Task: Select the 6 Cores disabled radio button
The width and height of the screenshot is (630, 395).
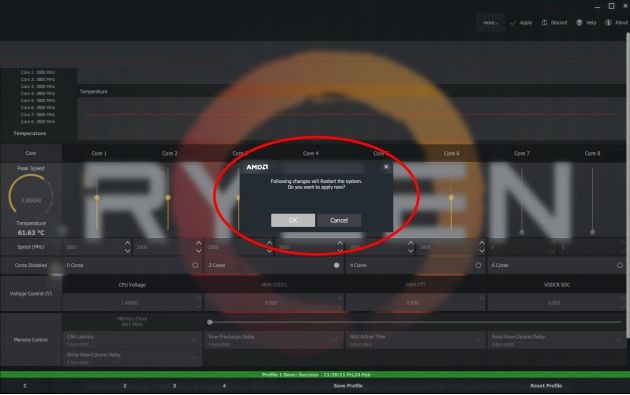Action: pos(620,265)
